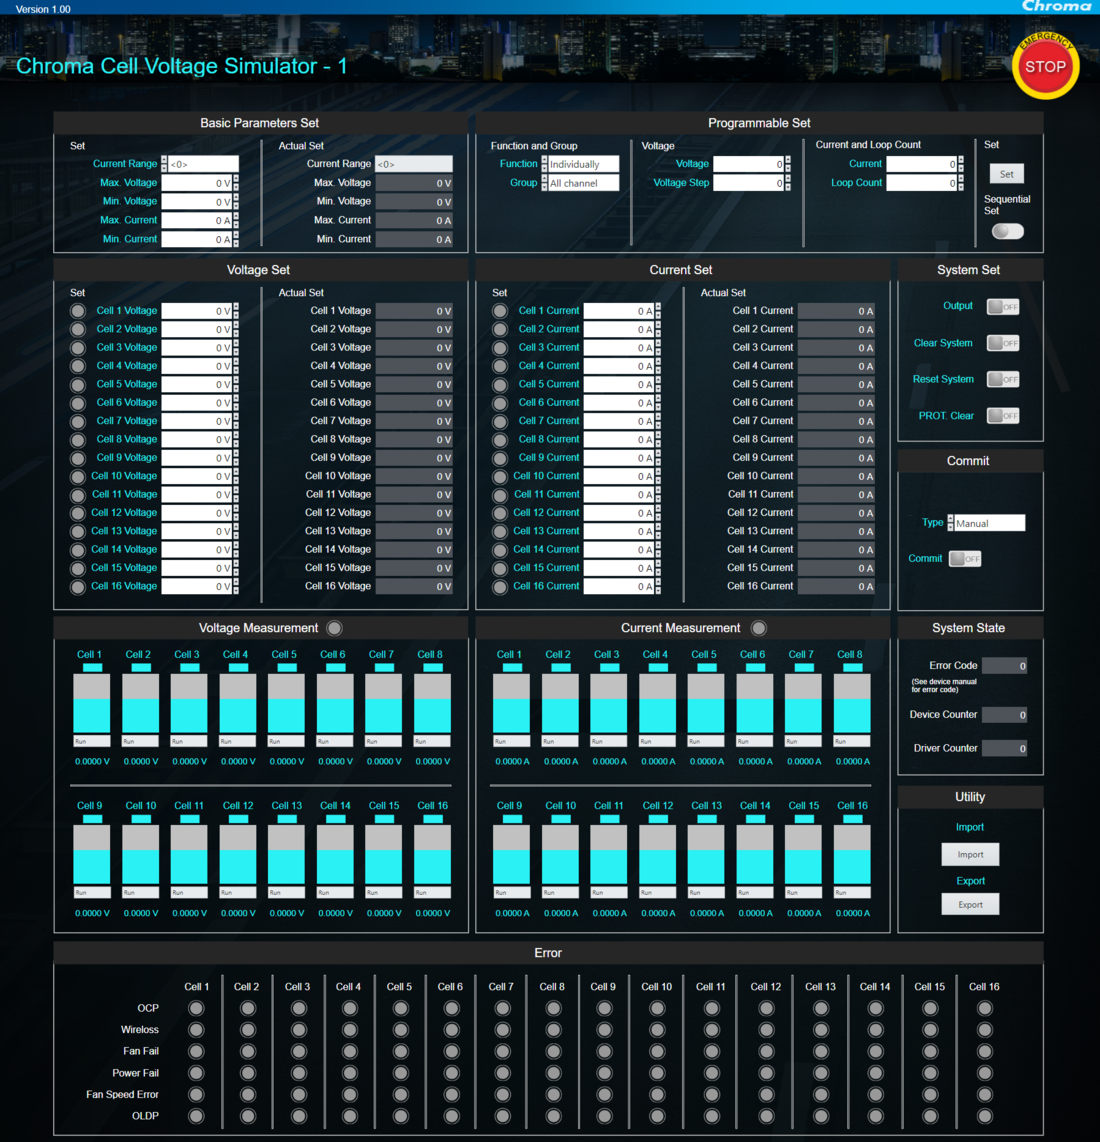Click the Cell 16 Voltage round indicator
The image size is (1100, 1142).
(77, 587)
